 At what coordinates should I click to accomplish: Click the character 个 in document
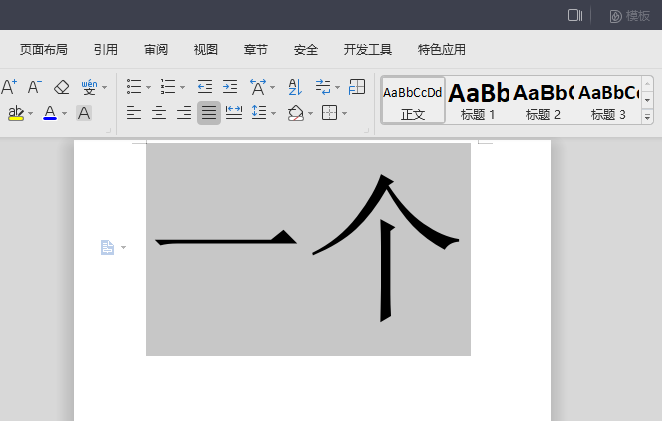[385, 248]
